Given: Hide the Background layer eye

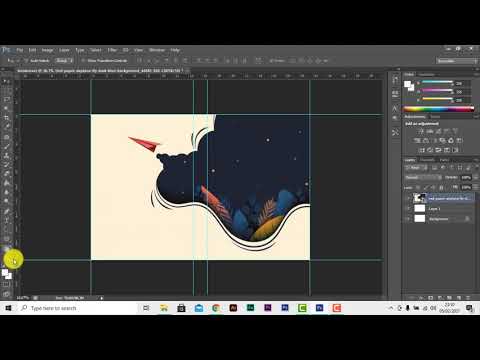Looking at the screenshot, I should click(408, 219).
